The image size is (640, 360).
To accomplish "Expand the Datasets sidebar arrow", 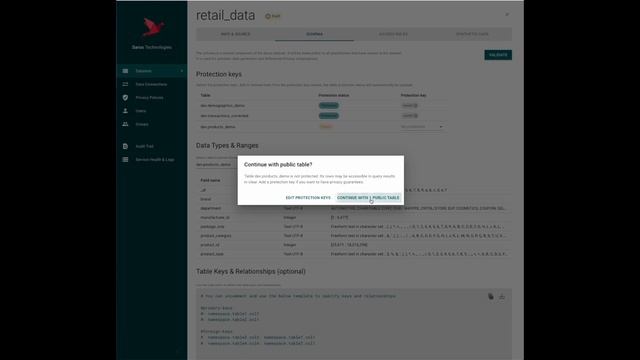I will pyautogui.click(x=182, y=71).
